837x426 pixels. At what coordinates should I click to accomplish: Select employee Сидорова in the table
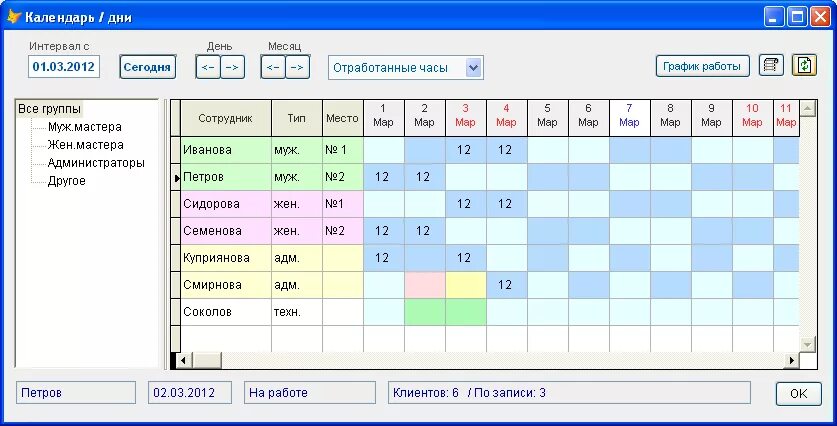click(226, 204)
